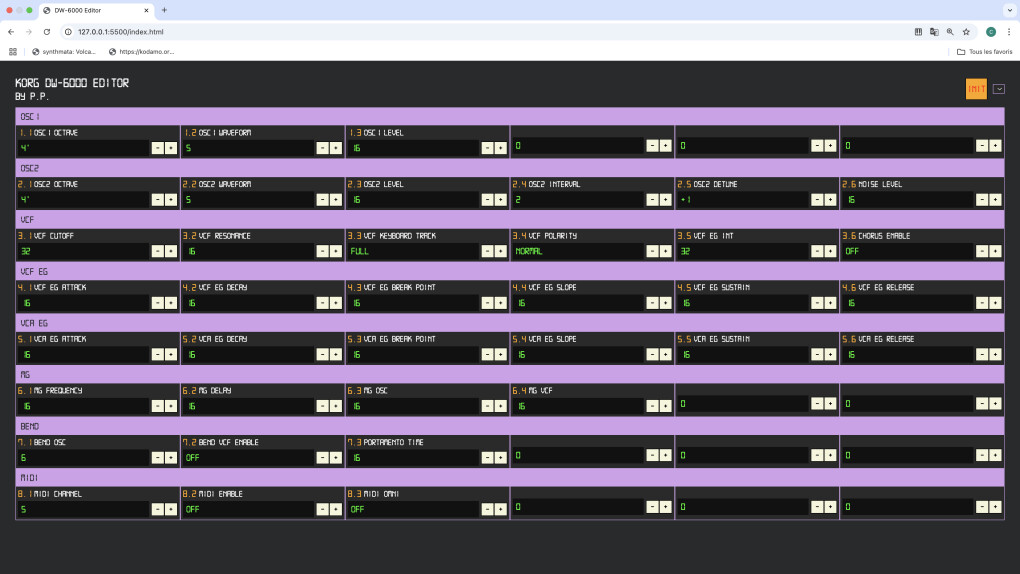
Task: Increase MG Frequency value
Action: point(171,406)
